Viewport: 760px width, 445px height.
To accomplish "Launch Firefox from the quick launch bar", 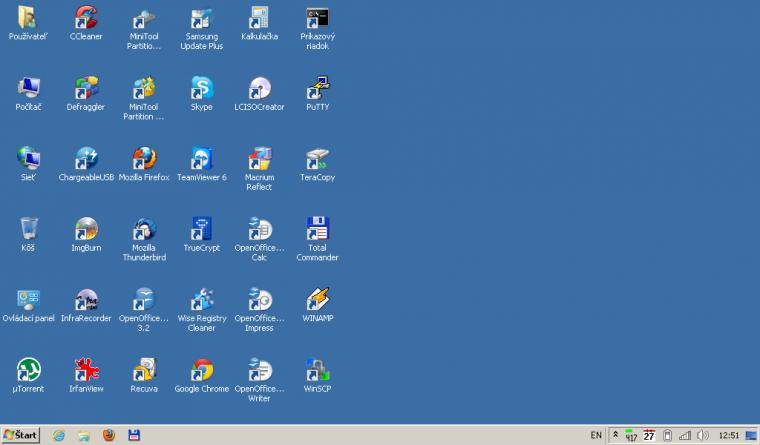I will click(x=109, y=435).
